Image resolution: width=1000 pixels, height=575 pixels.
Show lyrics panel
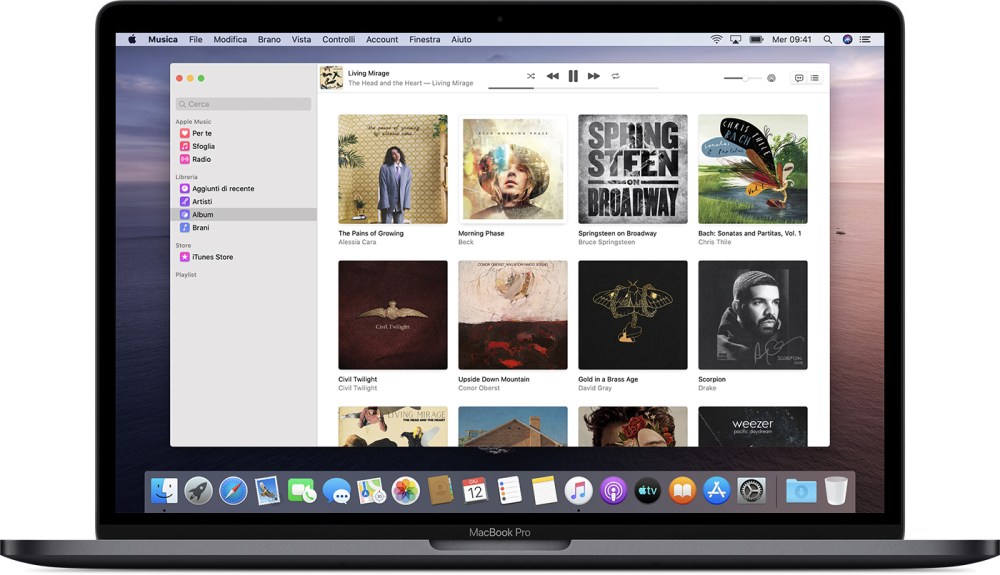click(x=799, y=78)
